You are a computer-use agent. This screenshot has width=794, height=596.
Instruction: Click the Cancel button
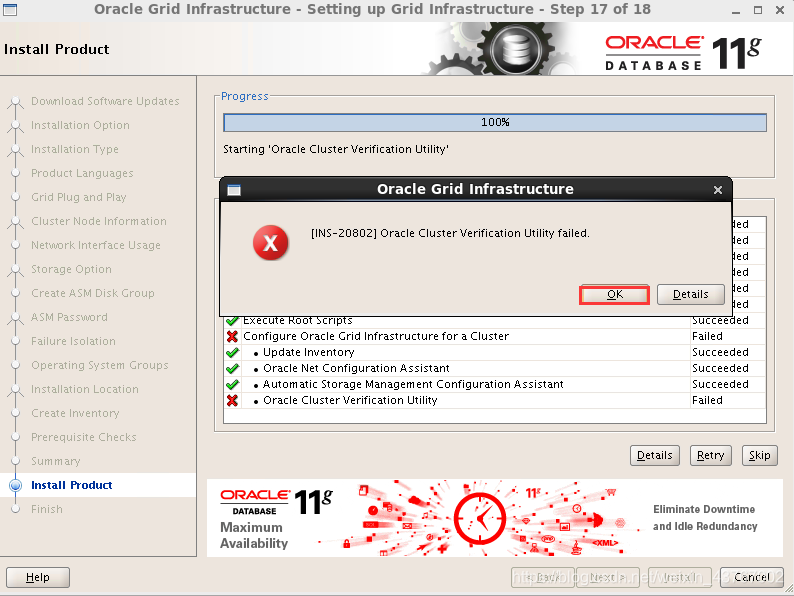pyautogui.click(x=751, y=577)
